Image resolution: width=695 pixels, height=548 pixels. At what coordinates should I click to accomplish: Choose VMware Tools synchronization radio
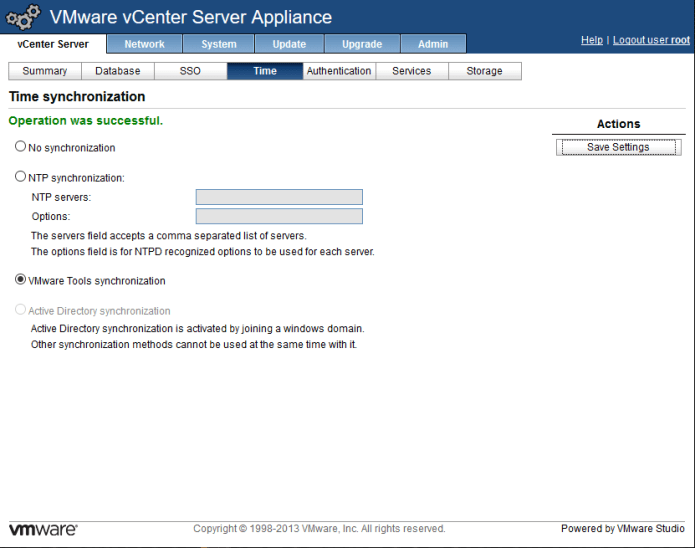point(21,280)
